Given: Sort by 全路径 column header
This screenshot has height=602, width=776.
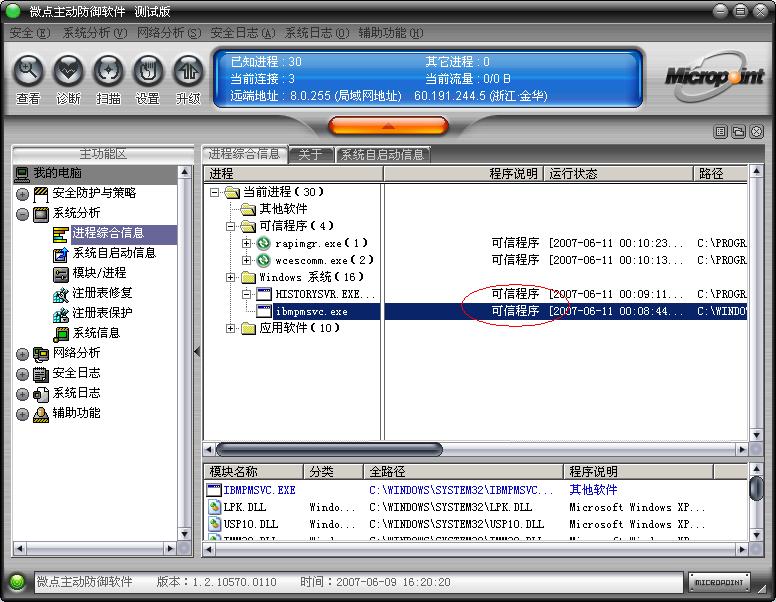Looking at the screenshot, I should pyautogui.click(x=464, y=472).
